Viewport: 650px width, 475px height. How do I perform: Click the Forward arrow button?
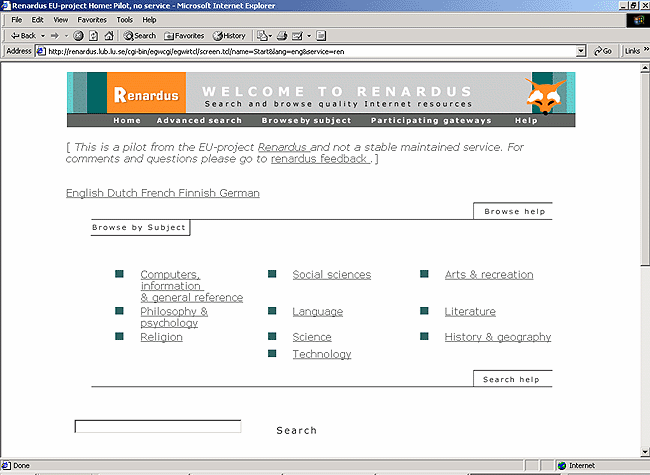point(55,36)
